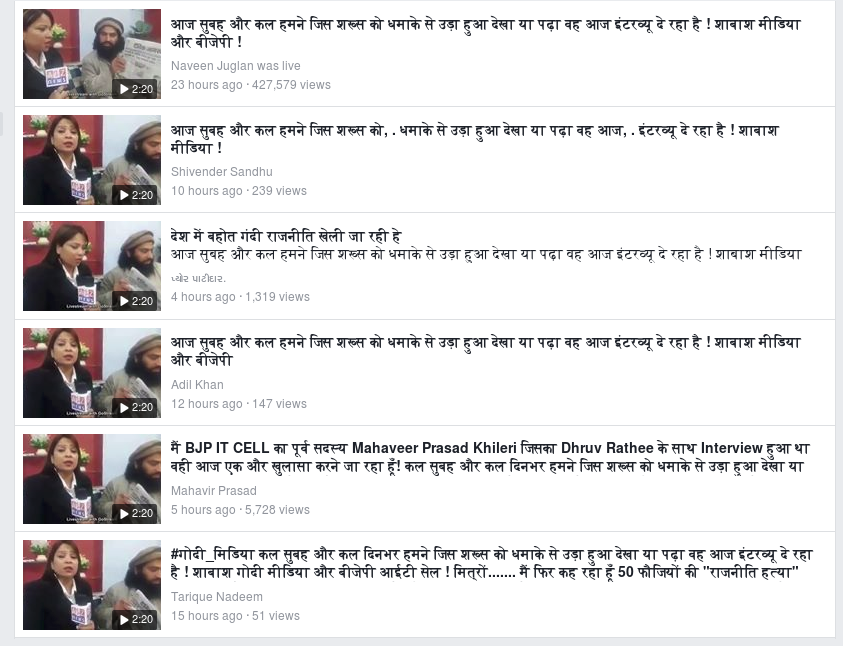The height and width of the screenshot is (646, 843).
Task: Open the title of the 239 views video
Action: pyautogui.click(x=474, y=139)
